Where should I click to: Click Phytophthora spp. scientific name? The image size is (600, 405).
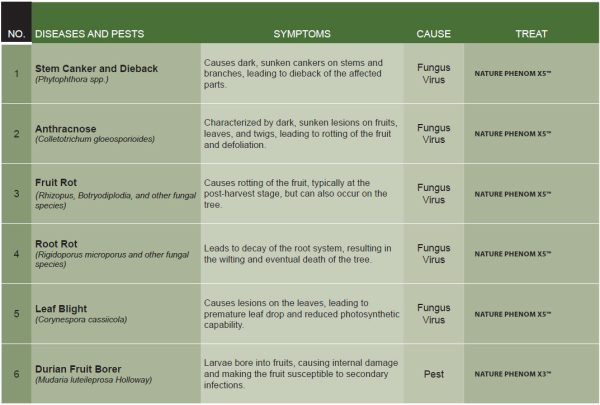(x=73, y=78)
